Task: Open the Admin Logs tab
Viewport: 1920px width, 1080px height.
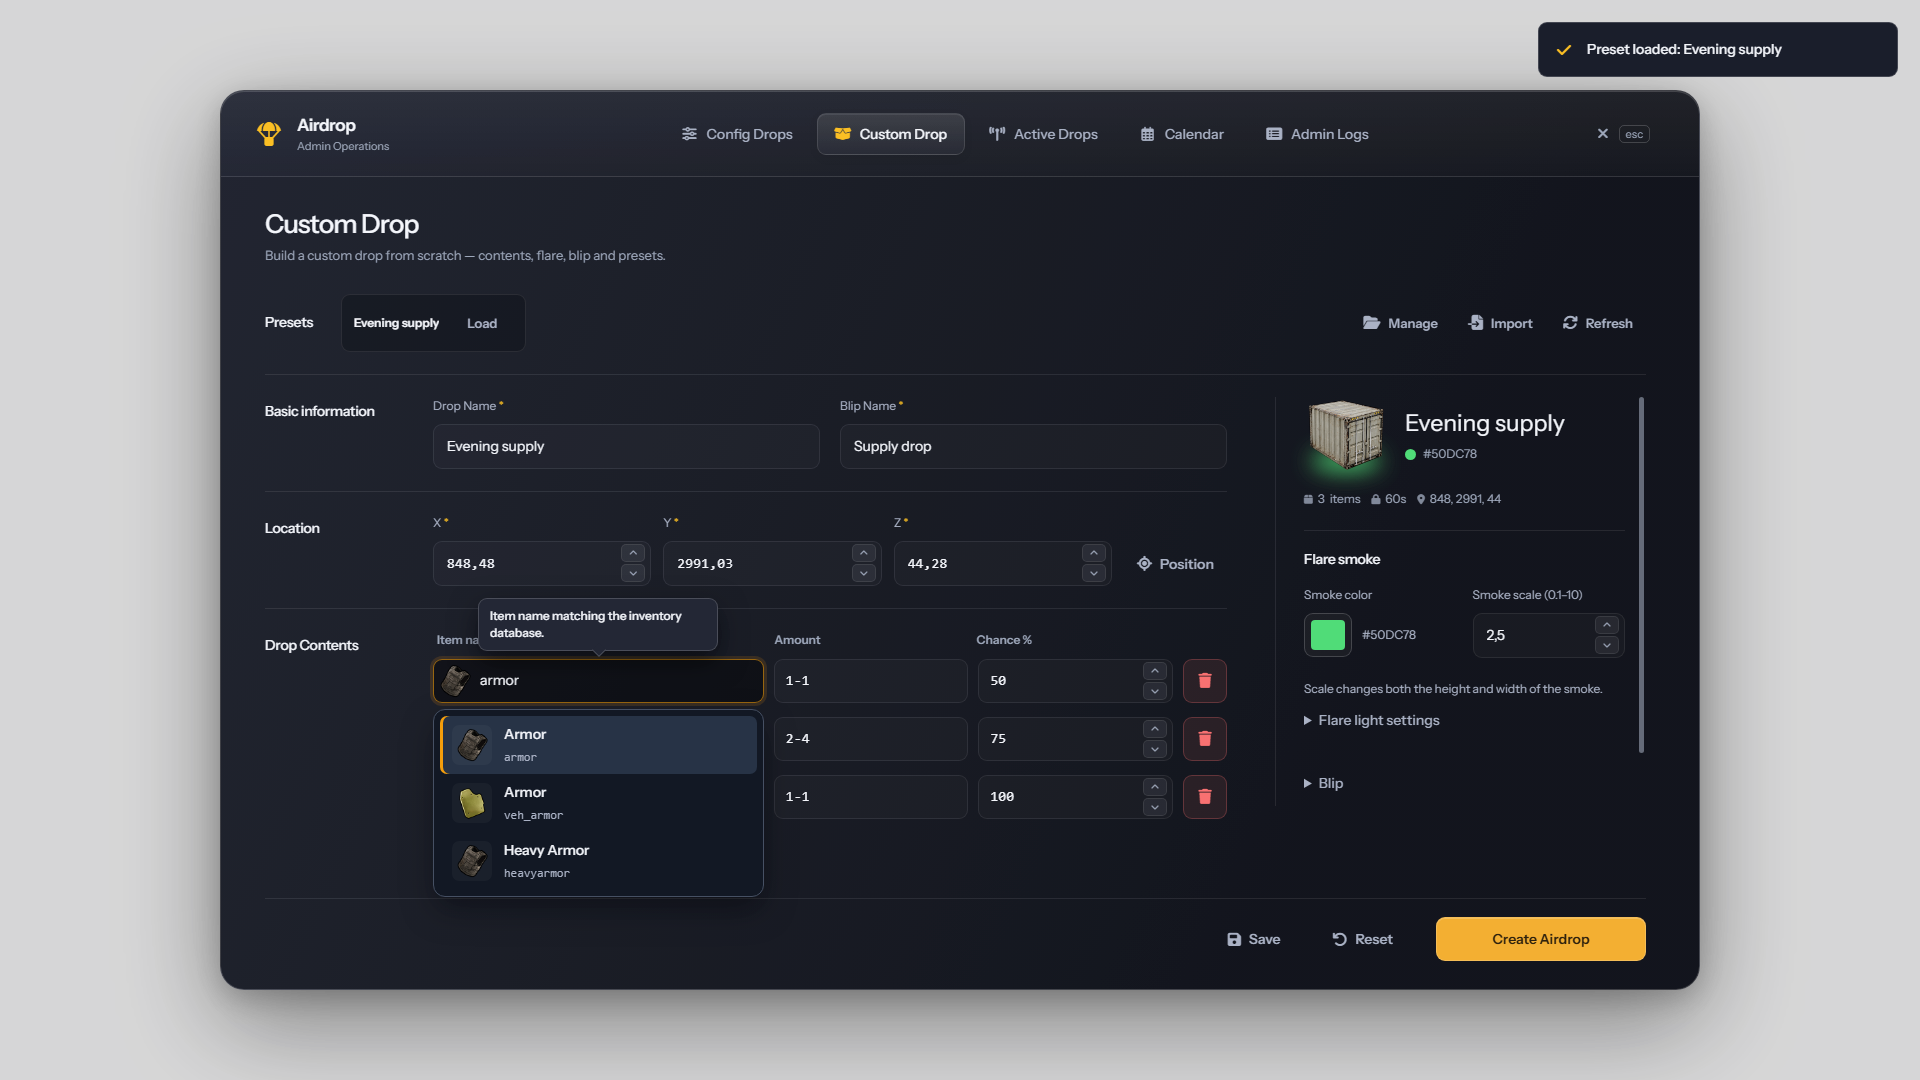Action: coord(1317,134)
